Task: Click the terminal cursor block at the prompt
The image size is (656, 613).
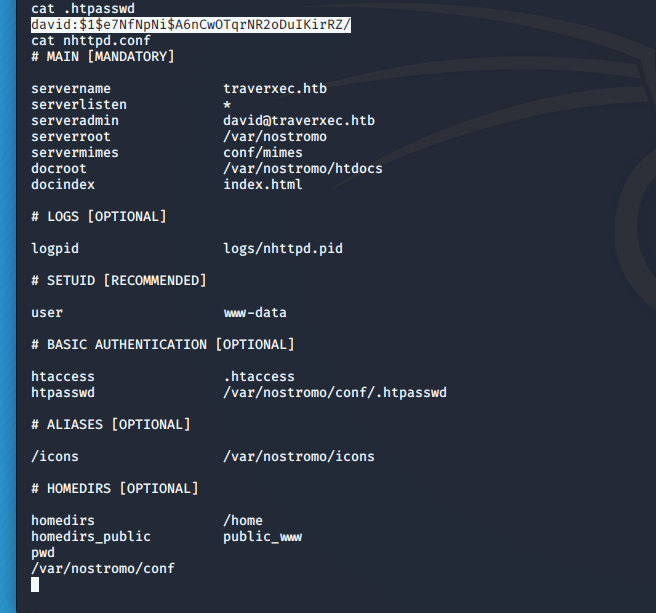Action: pyautogui.click(x=35, y=584)
